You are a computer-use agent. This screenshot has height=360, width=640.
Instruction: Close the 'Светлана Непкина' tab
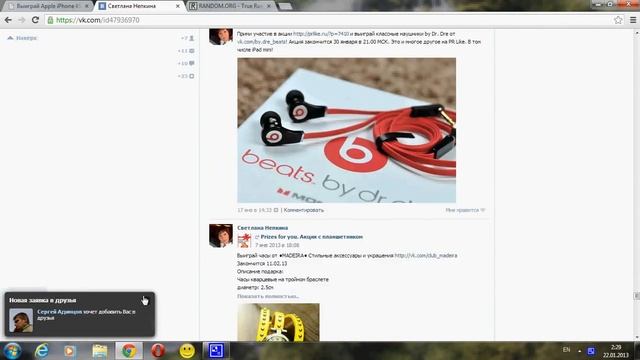coord(178,6)
